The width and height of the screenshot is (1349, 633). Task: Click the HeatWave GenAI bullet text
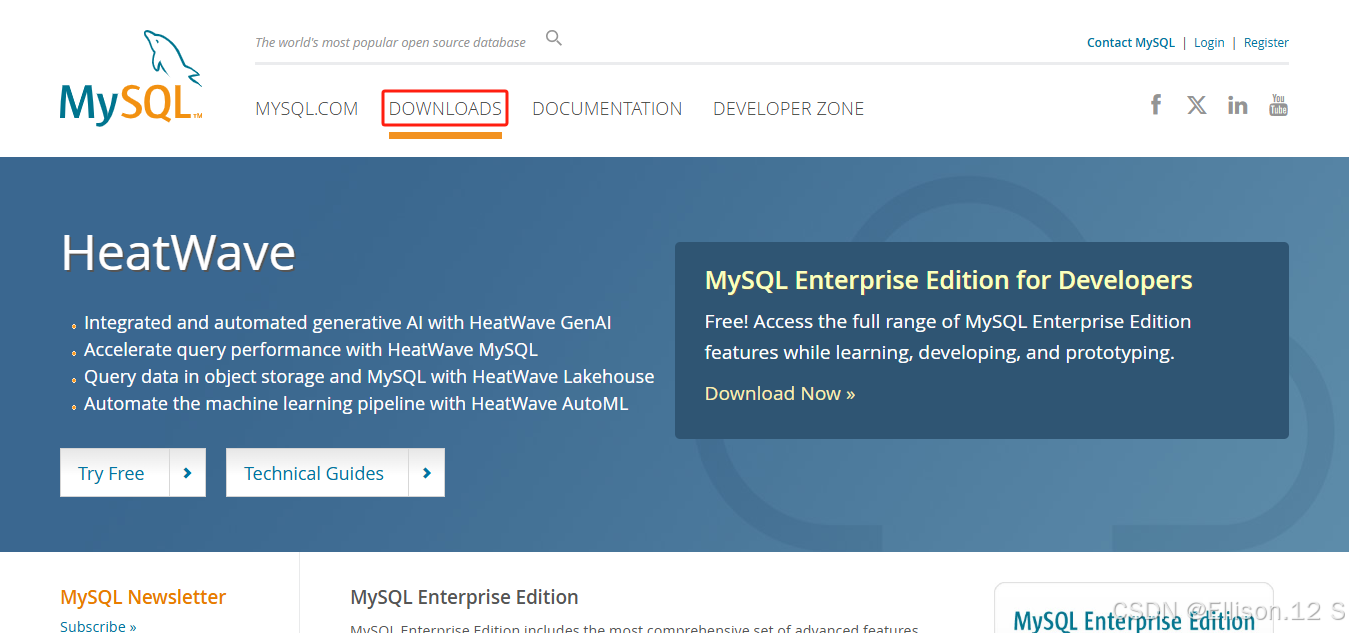click(x=347, y=323)
